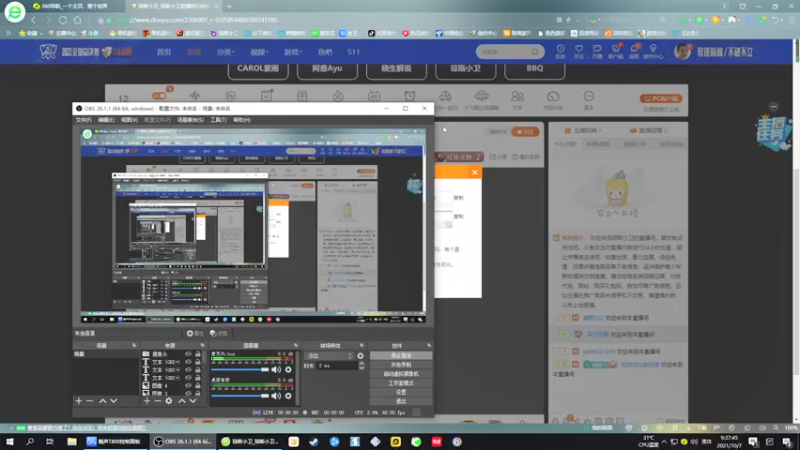Adjust the transition duration stepper arrows

point(361,365)
